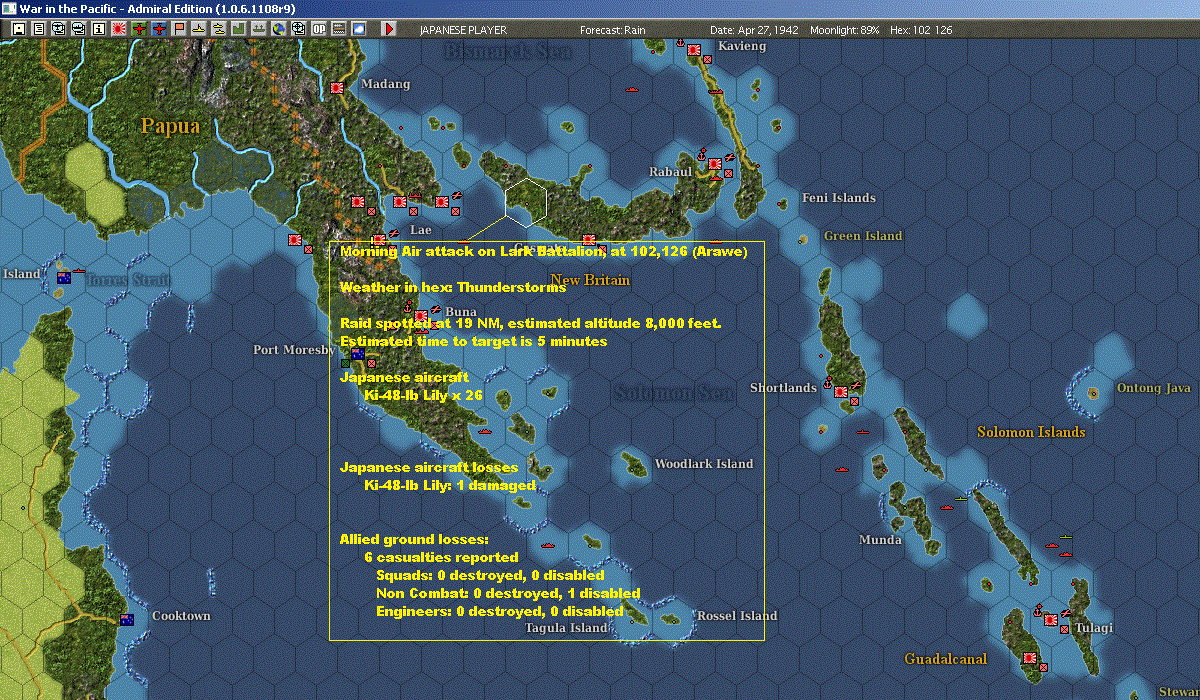Click the striped list icon beside OP
The height and width of the screenshot is (700, 1200).
coord(339,29)
